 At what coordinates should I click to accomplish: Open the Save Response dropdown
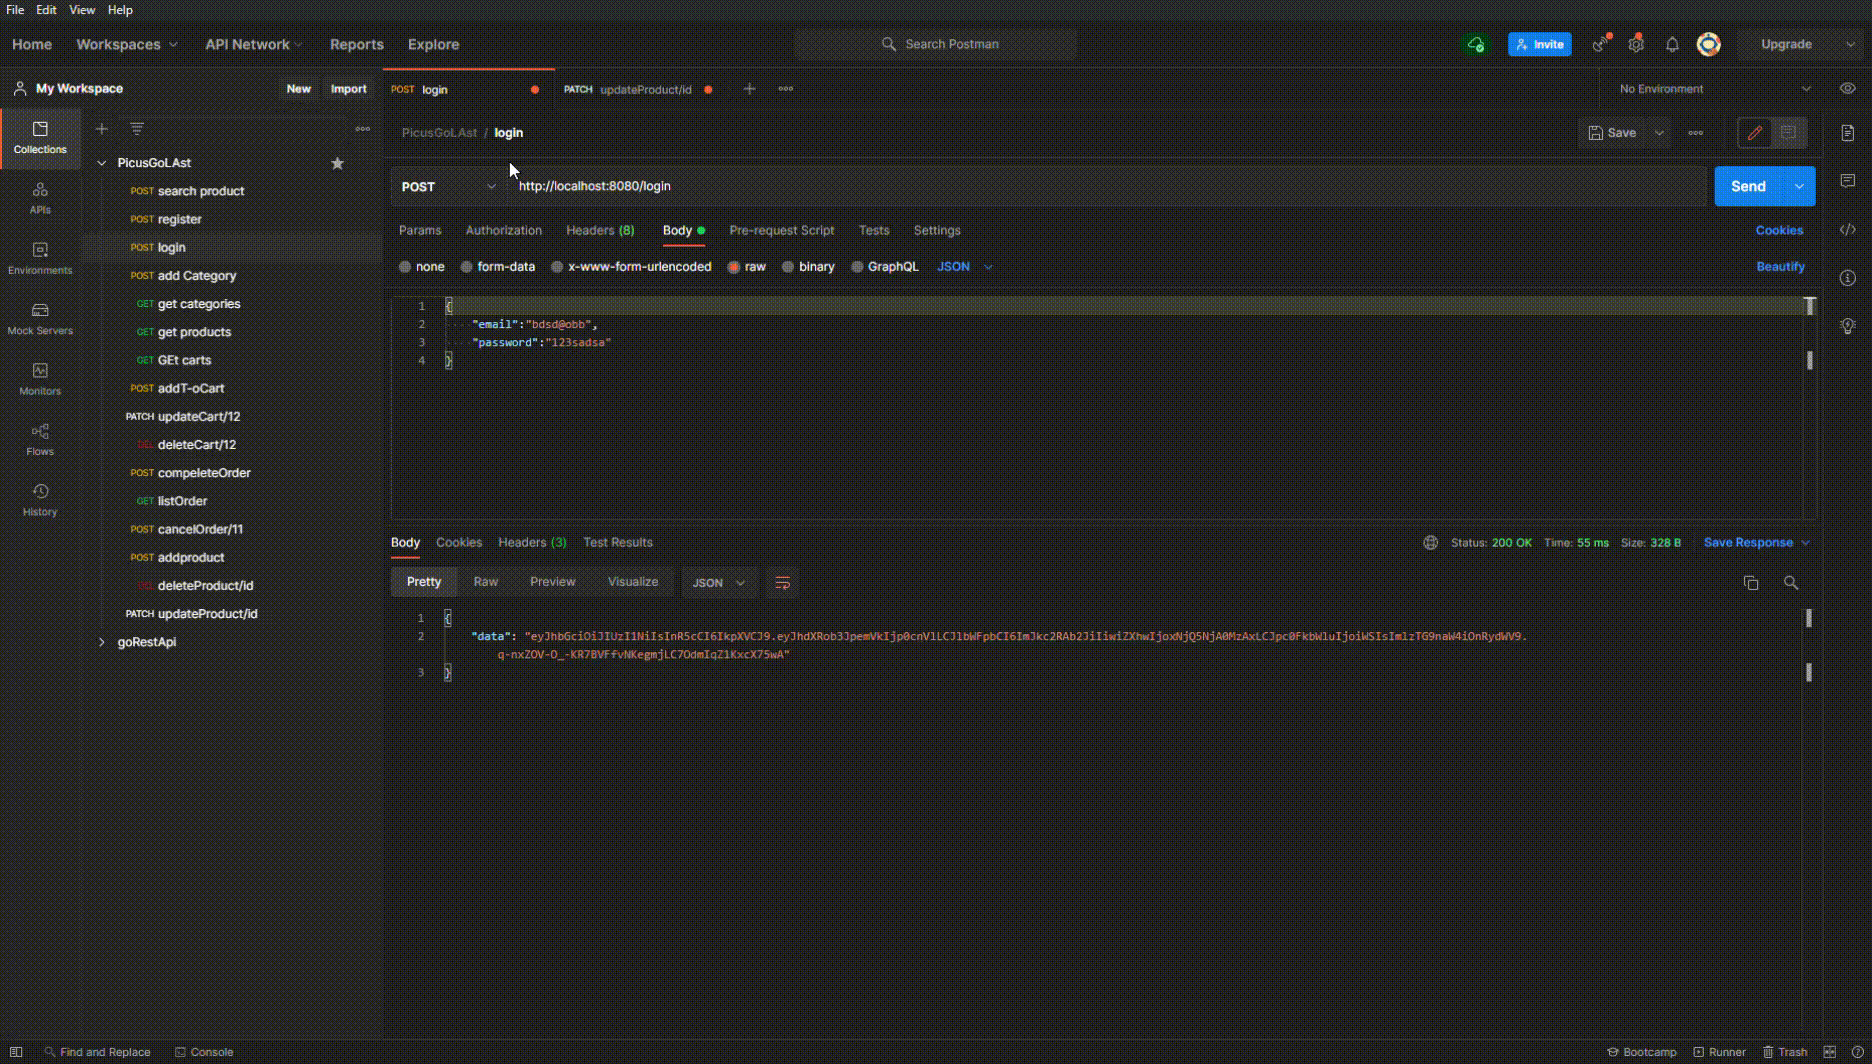[x=1757, y=542]
